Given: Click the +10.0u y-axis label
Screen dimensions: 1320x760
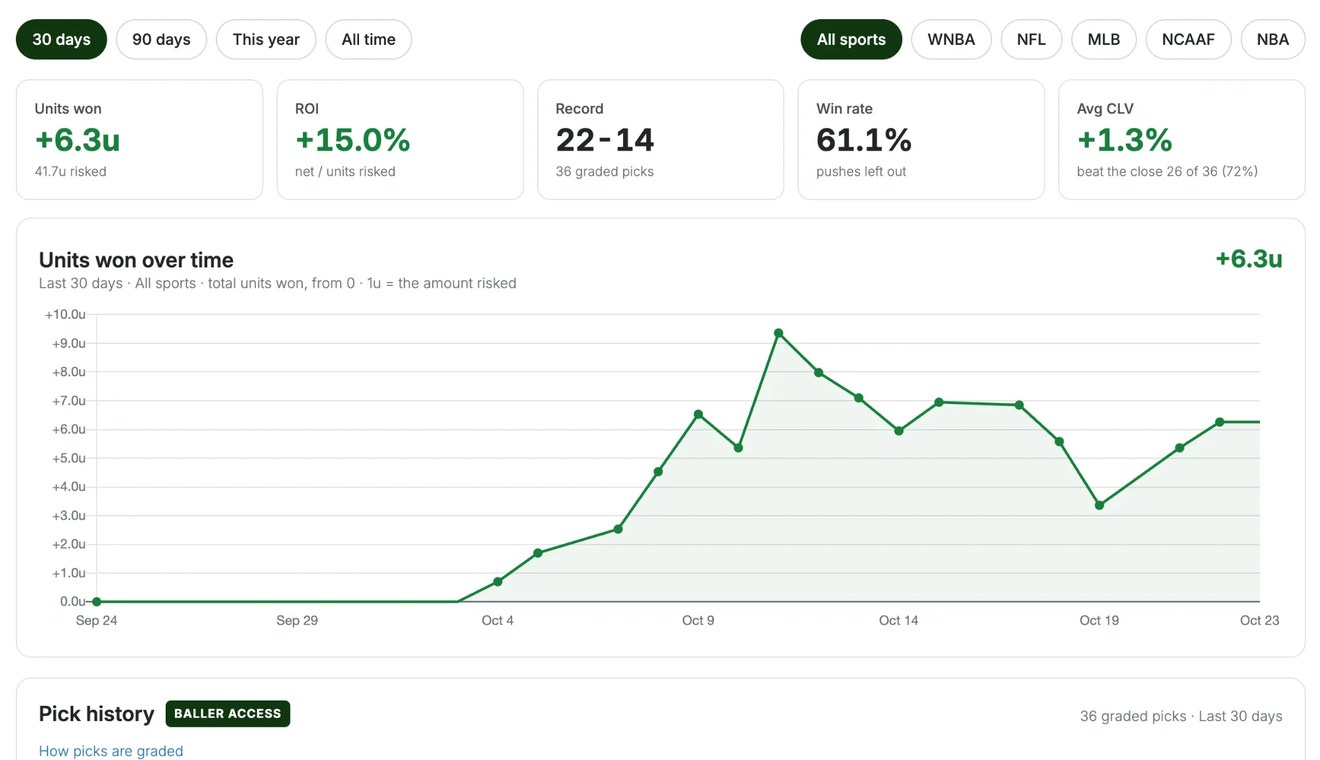Looking at the screenshot, I should [x=65, y=314].
